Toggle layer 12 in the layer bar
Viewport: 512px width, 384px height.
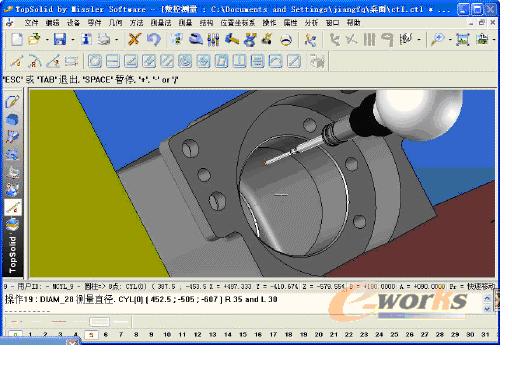pos(197,334)
